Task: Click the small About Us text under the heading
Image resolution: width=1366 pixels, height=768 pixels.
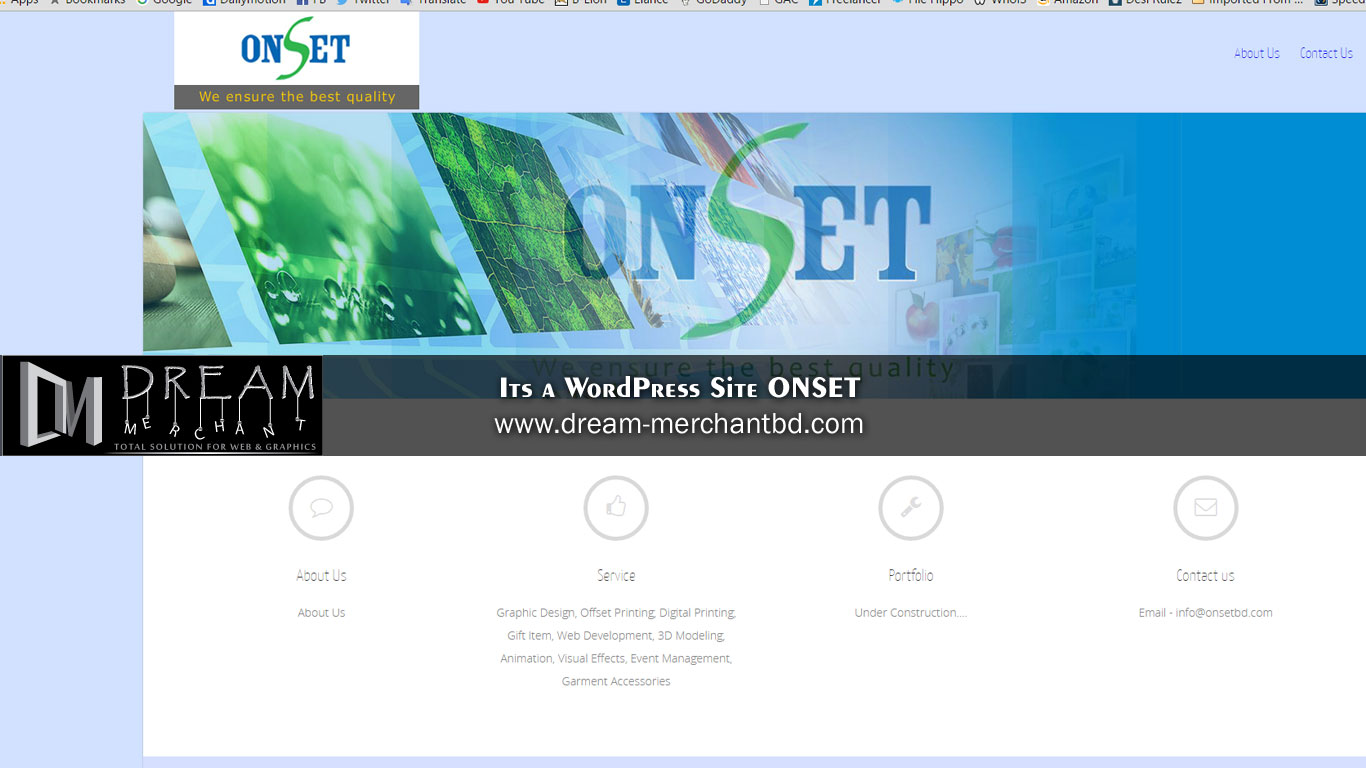Action: click(x=321, y=613)
